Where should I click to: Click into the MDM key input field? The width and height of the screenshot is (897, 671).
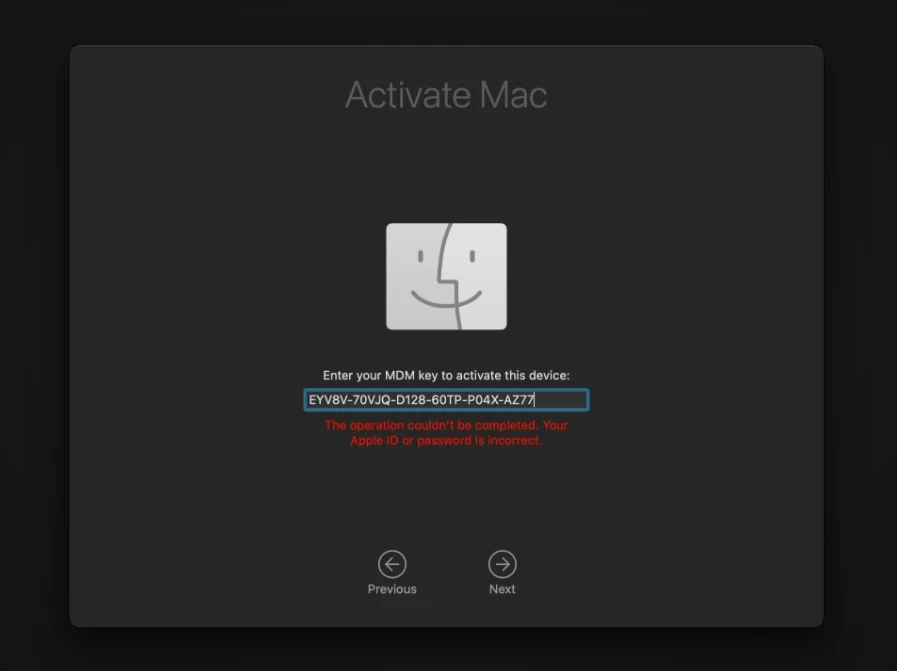446,399
